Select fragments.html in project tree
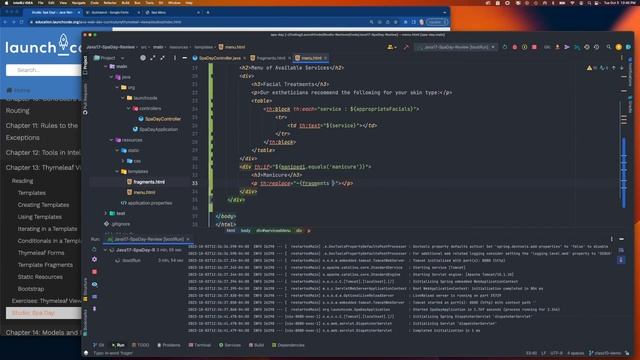 click(146, 182)
